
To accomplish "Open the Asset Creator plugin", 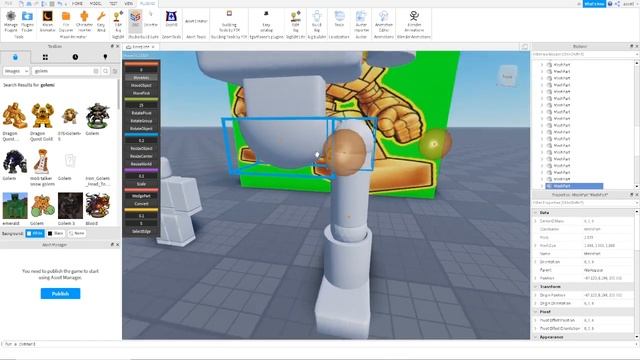I will [196, 21].
